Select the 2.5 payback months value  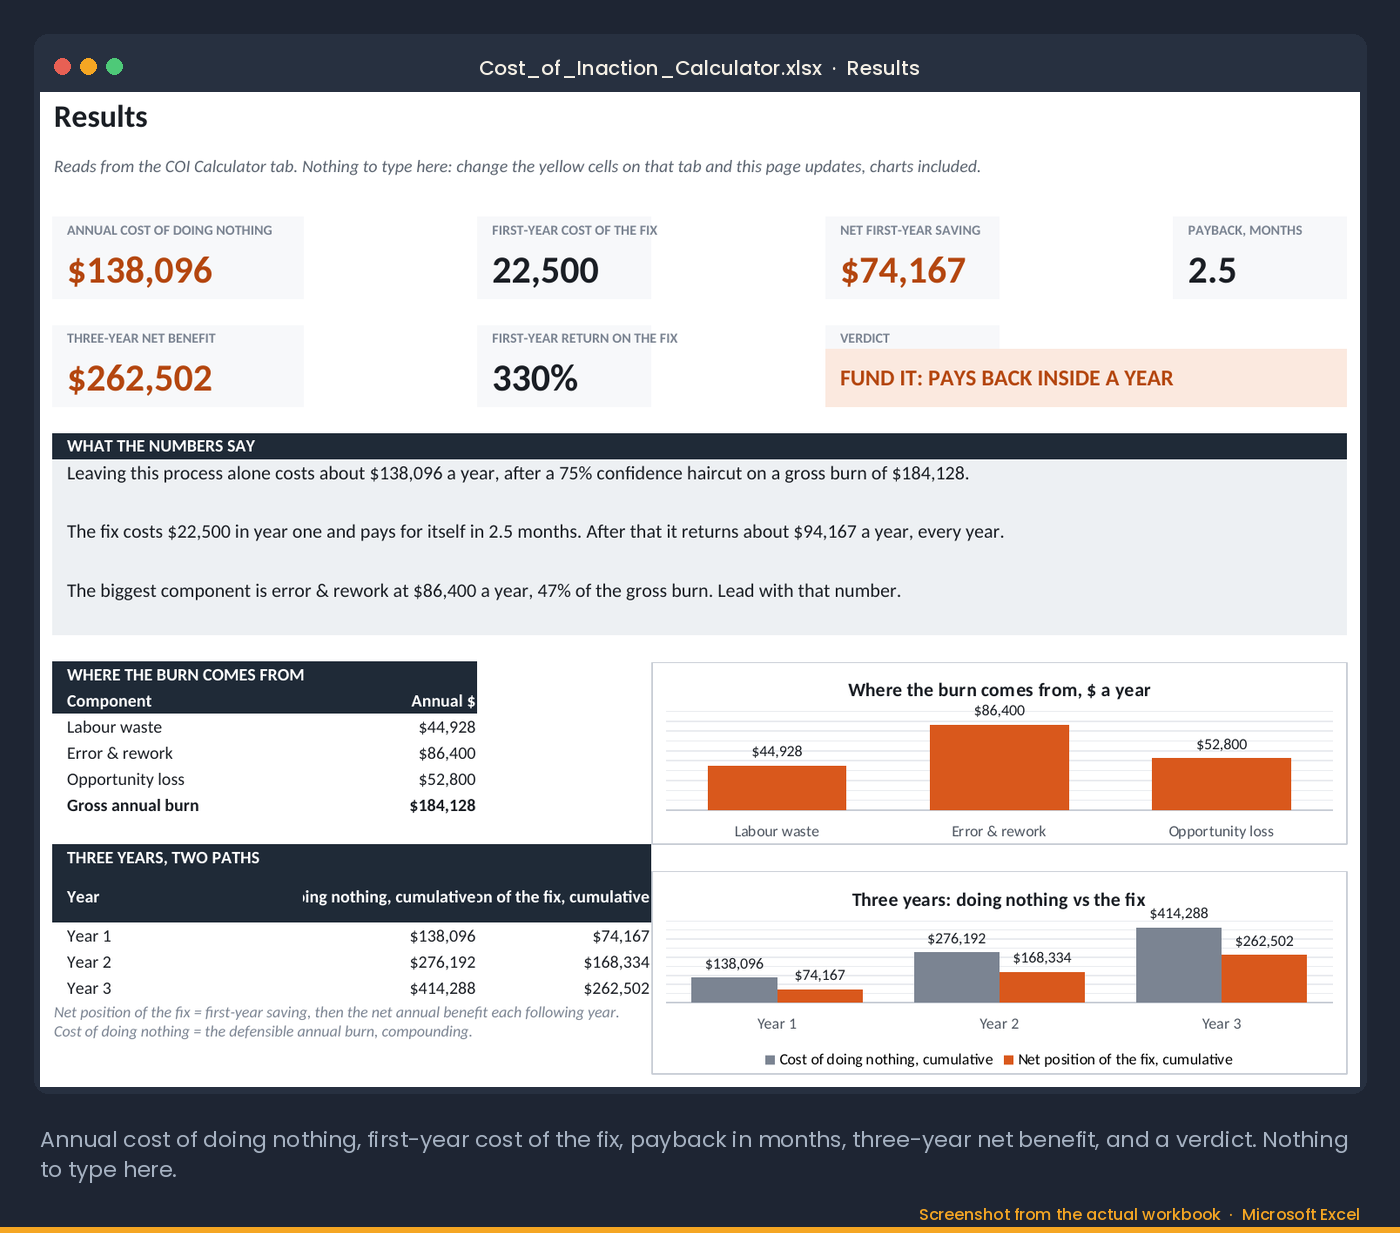[1212, 271]
